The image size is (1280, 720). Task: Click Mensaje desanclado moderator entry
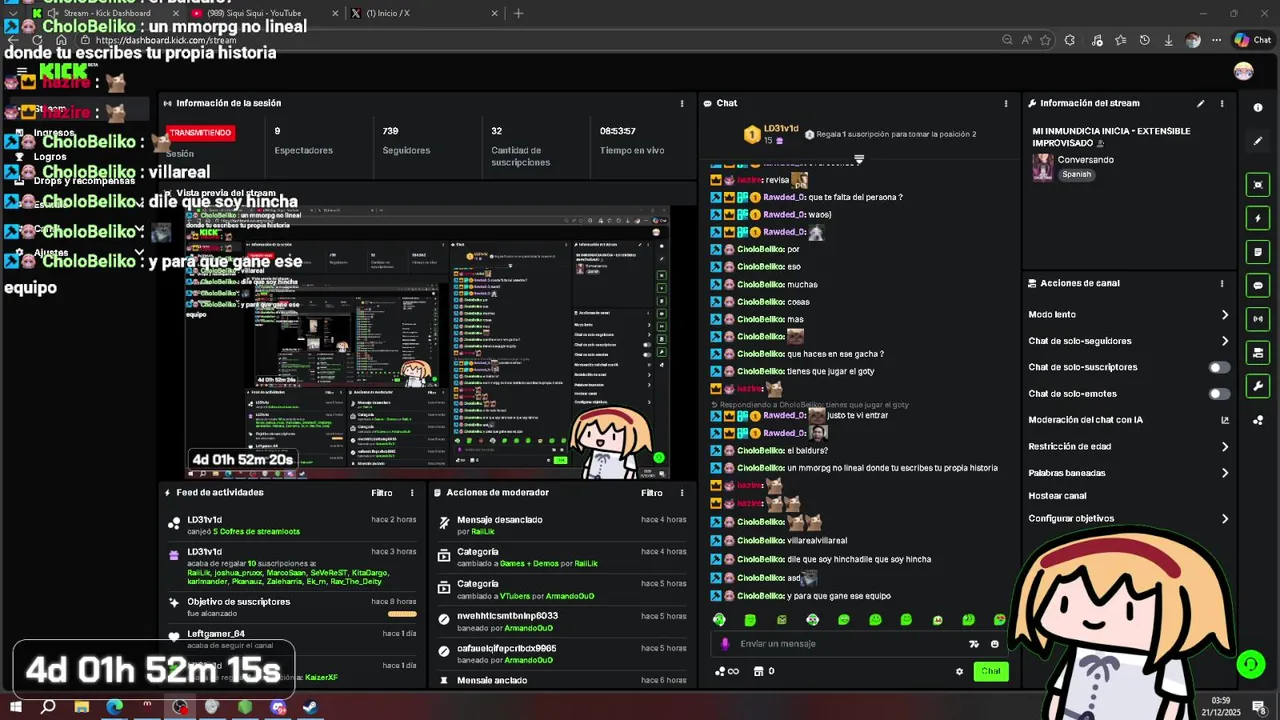(x=562, y=525)
